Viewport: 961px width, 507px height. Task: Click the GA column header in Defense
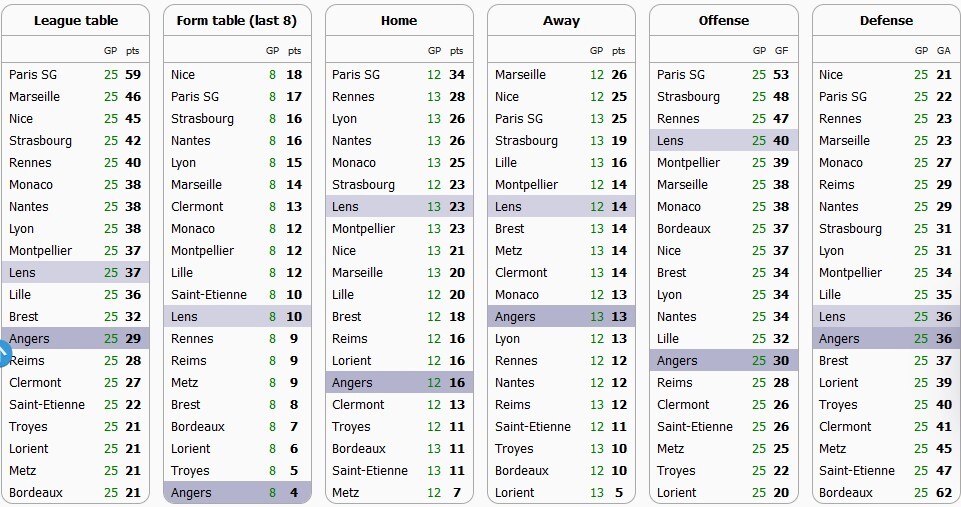click(943, 50)
